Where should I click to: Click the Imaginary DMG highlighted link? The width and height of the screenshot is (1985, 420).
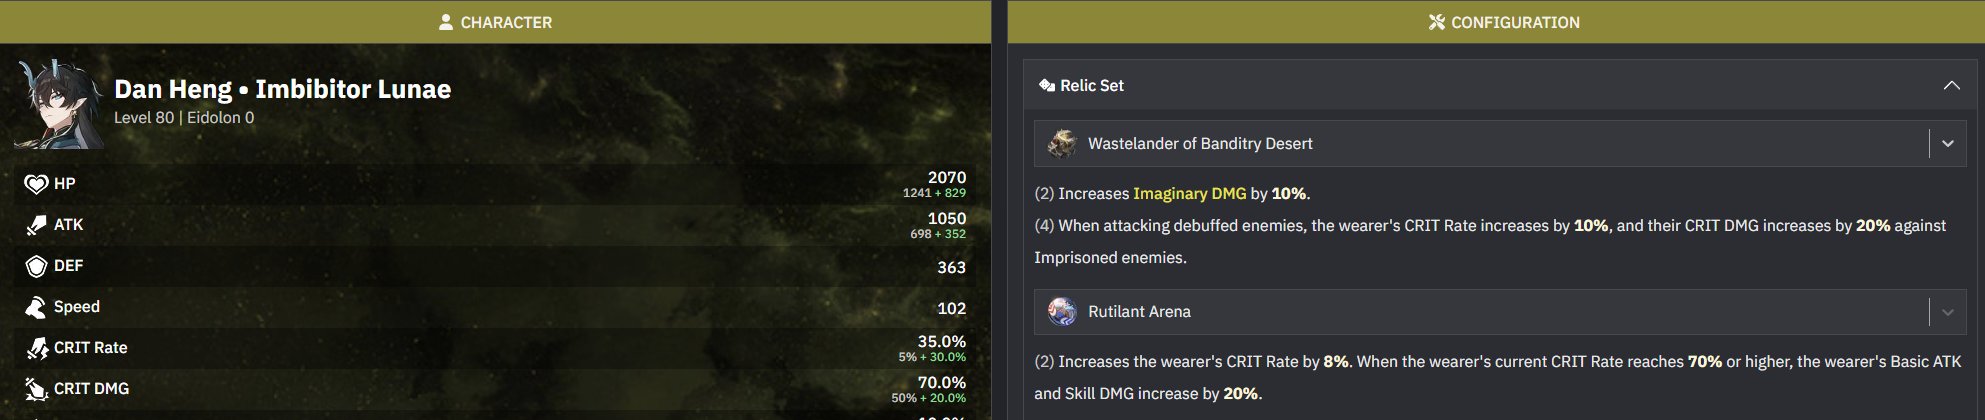coord(1189,194)
